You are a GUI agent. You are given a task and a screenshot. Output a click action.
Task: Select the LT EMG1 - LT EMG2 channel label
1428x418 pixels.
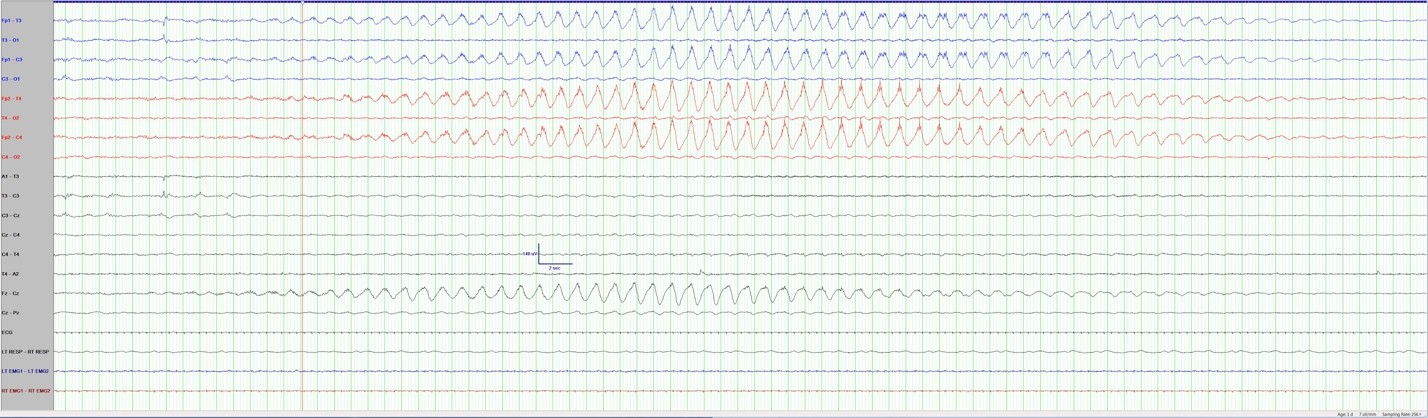[25, 371]
